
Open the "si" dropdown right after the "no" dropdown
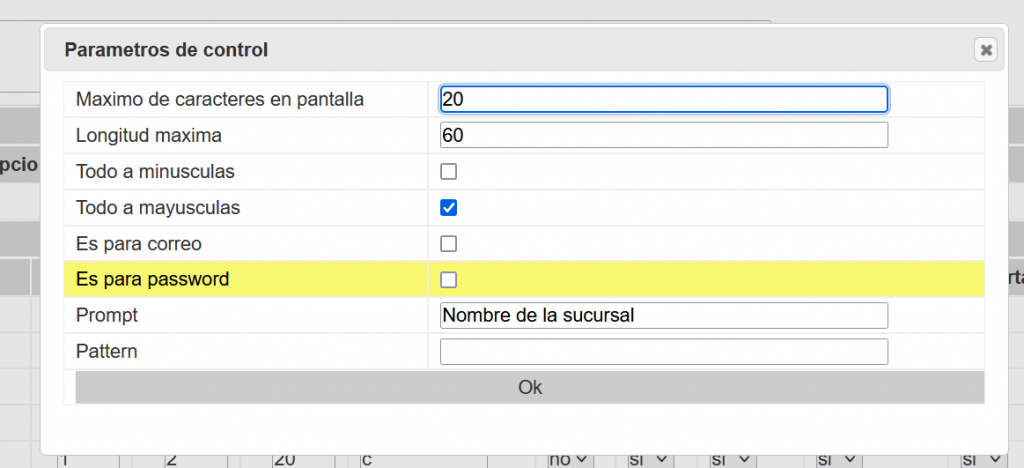[650, 460]
